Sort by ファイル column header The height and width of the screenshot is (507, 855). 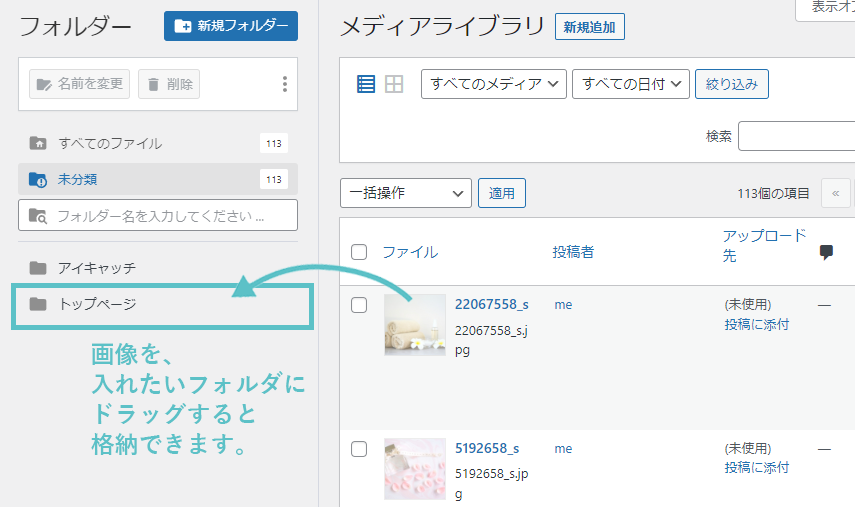410,252
